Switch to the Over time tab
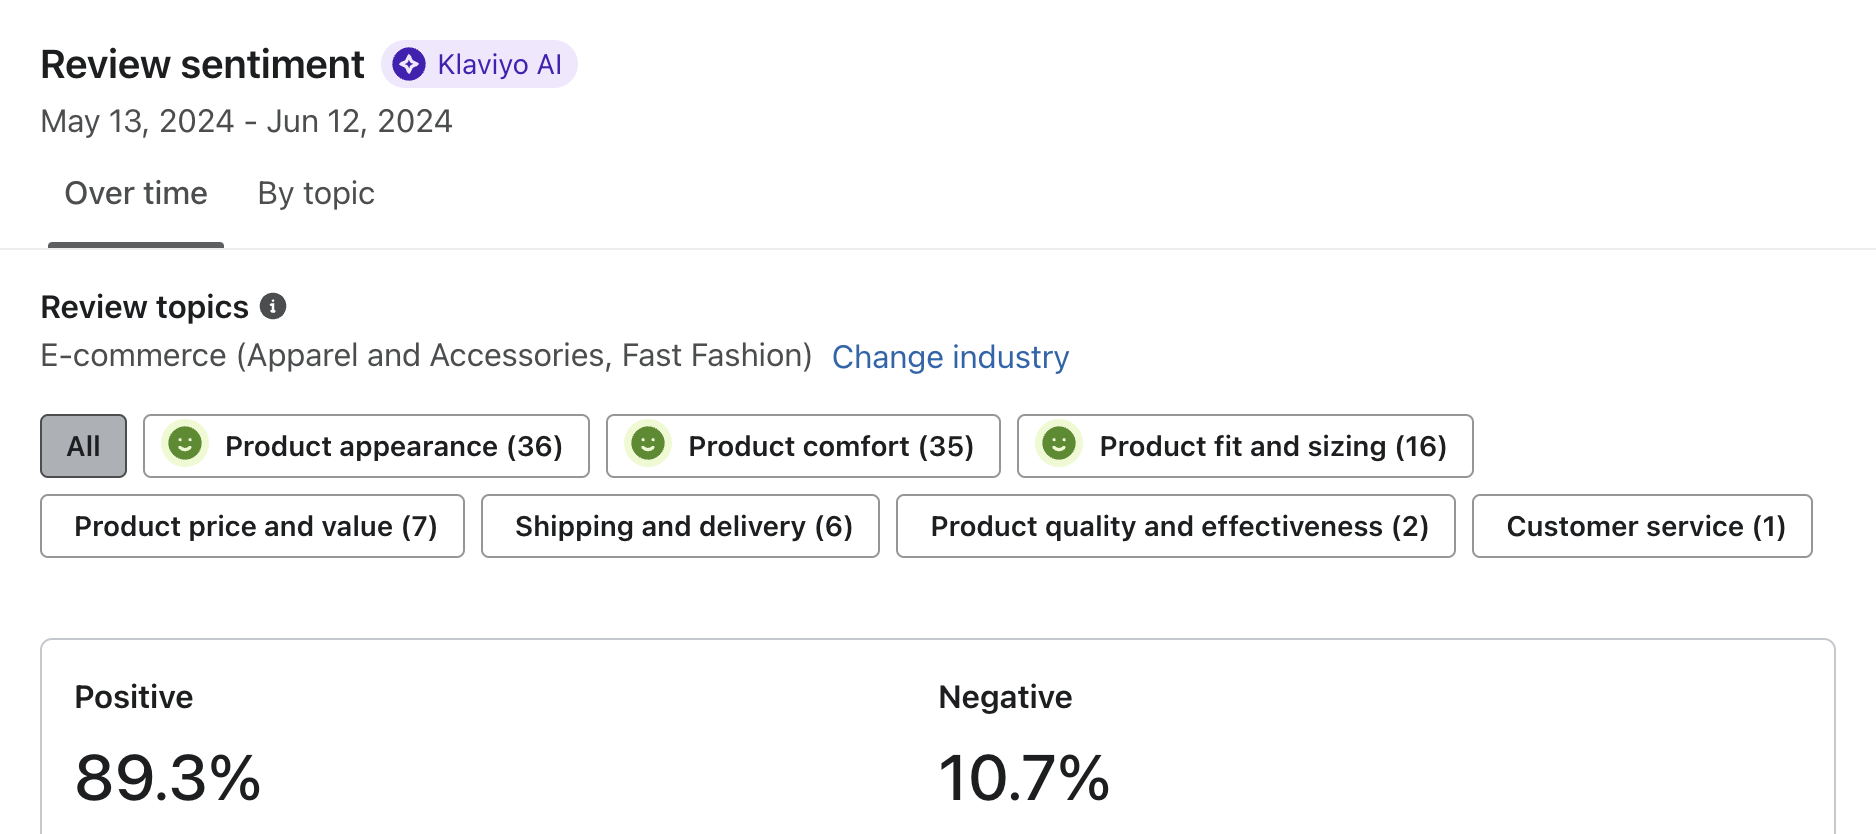 pos(135,192)
